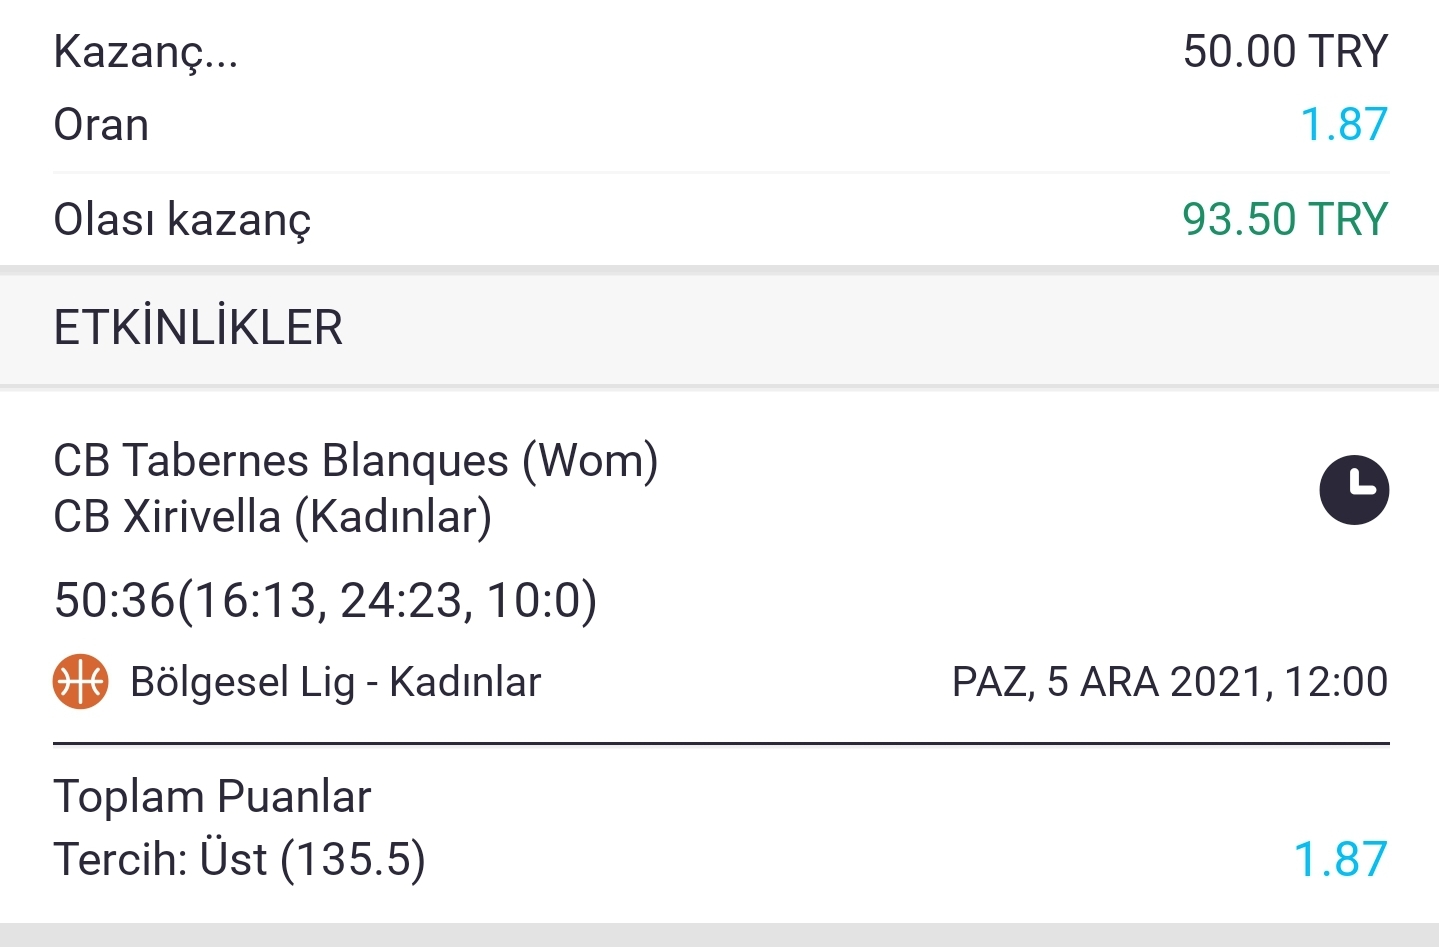
Task: Click the gray bar below the bet
Action: (719, 935)
